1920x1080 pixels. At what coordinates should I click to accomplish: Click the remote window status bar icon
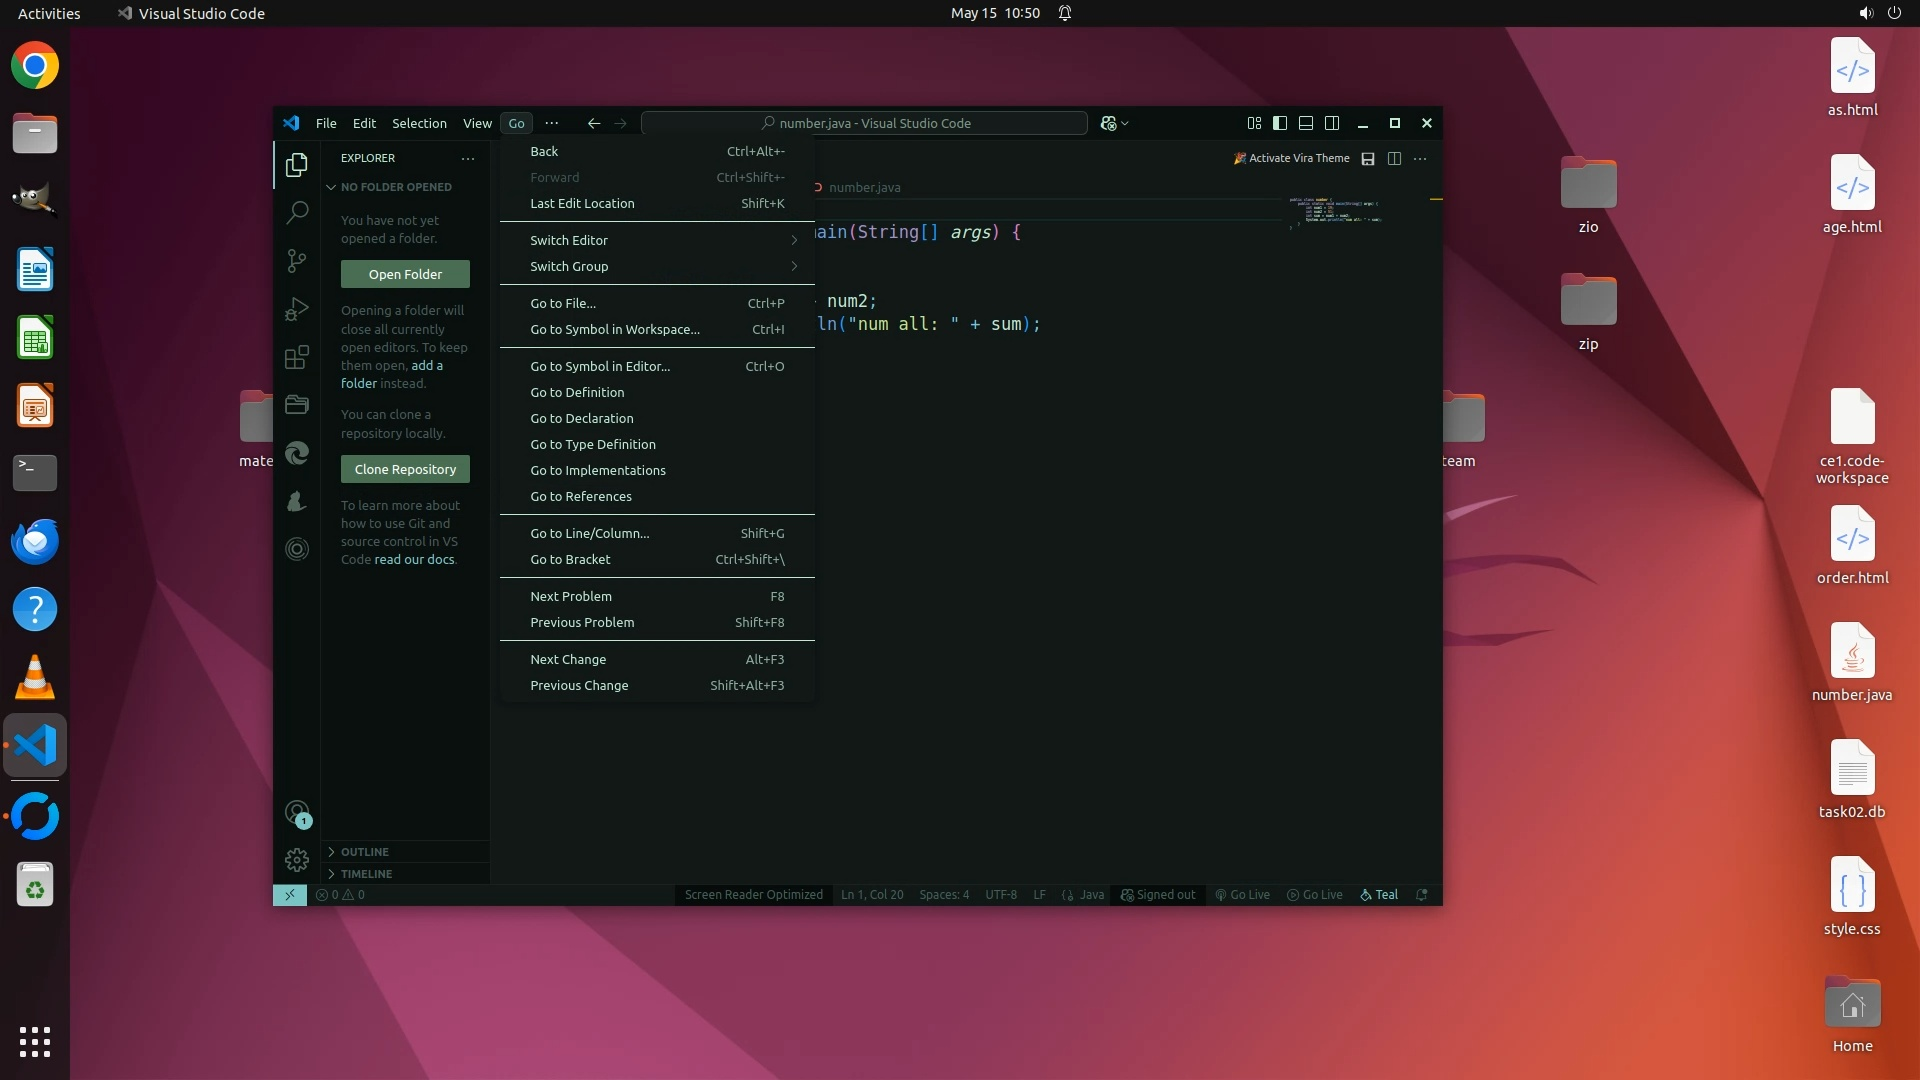point(290,895)
